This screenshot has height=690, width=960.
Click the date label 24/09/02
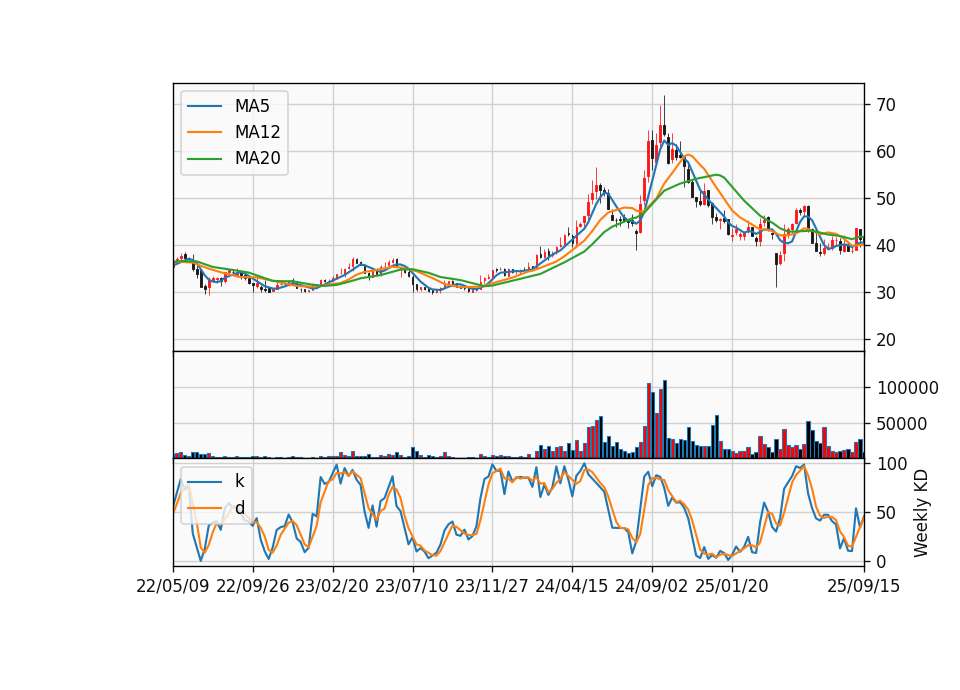click(x=651, y=586)
